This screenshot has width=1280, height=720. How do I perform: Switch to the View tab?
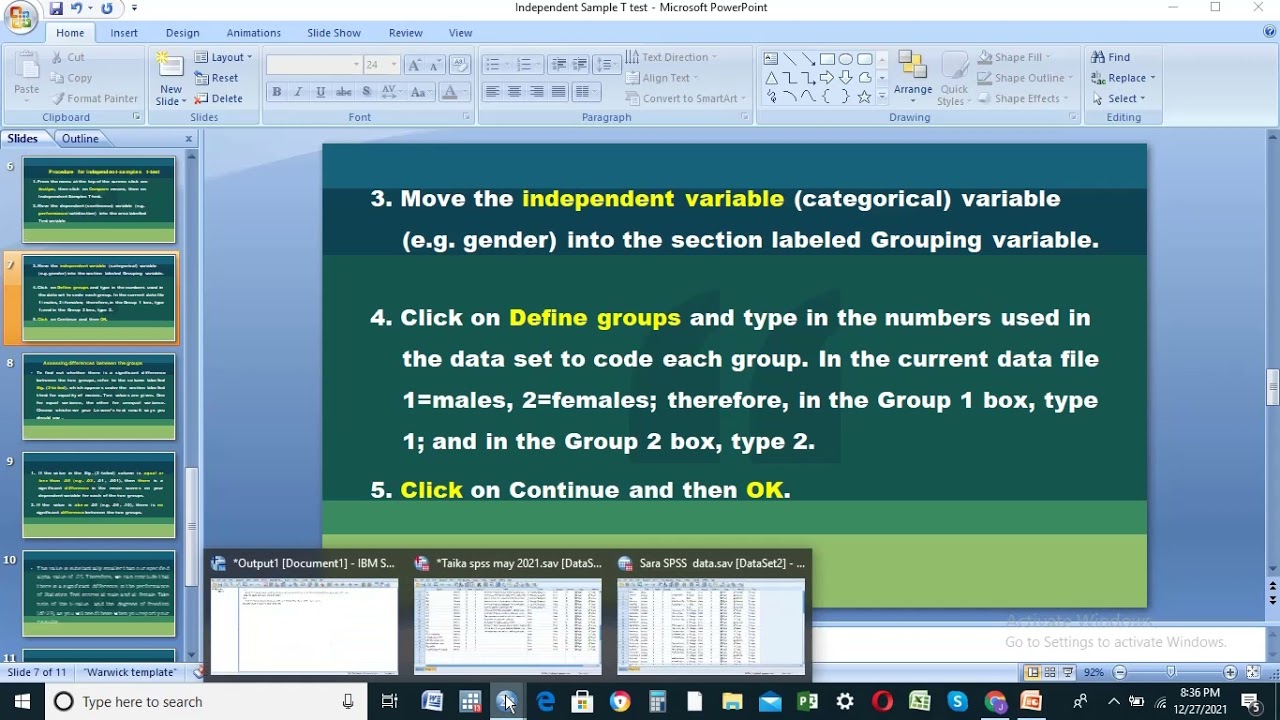click(460, 33)
